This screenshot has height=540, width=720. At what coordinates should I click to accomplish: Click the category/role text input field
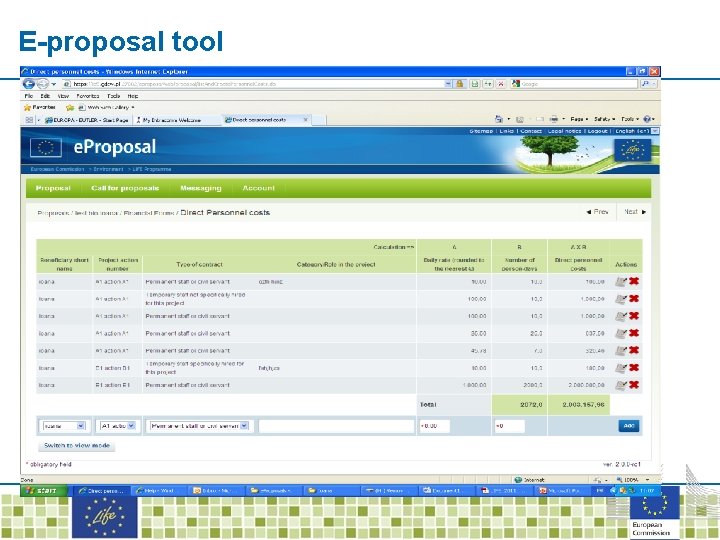337,426
